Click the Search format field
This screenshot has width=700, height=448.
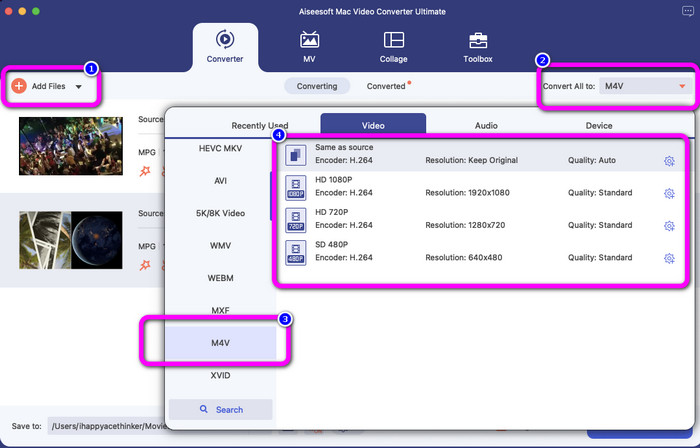(x=221, y=409)
